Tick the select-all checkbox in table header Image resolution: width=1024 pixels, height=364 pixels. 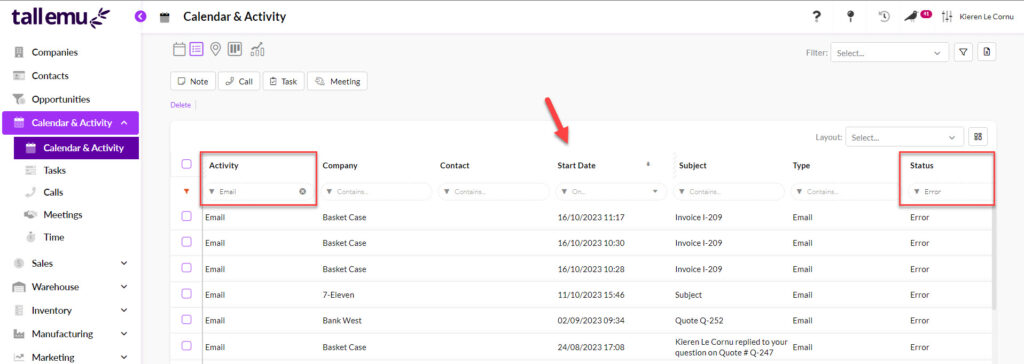[x=187, y=165]
